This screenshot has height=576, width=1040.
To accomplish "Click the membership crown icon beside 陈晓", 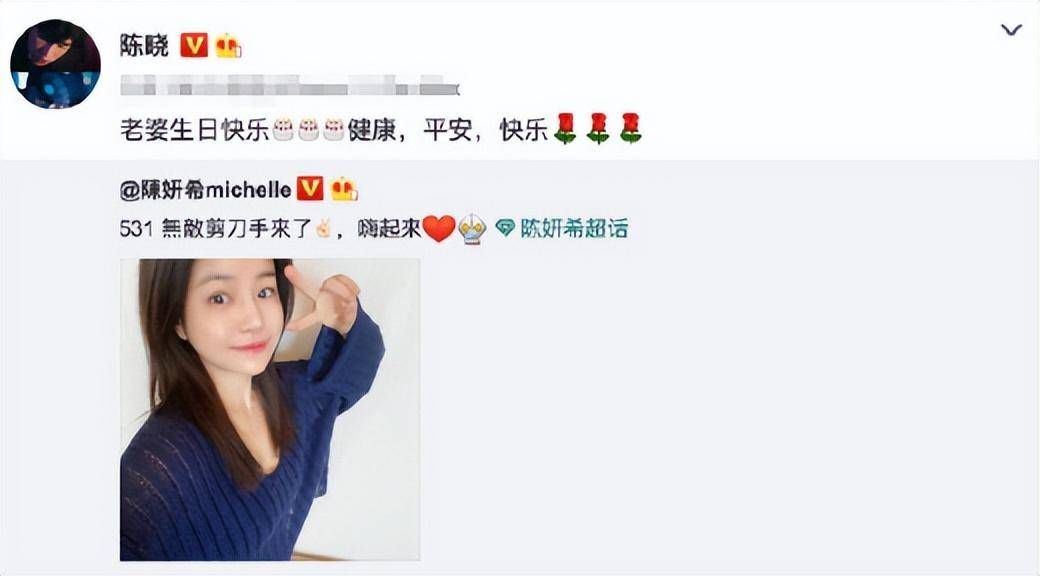I will pyautogui.click(x=228, y=46).
